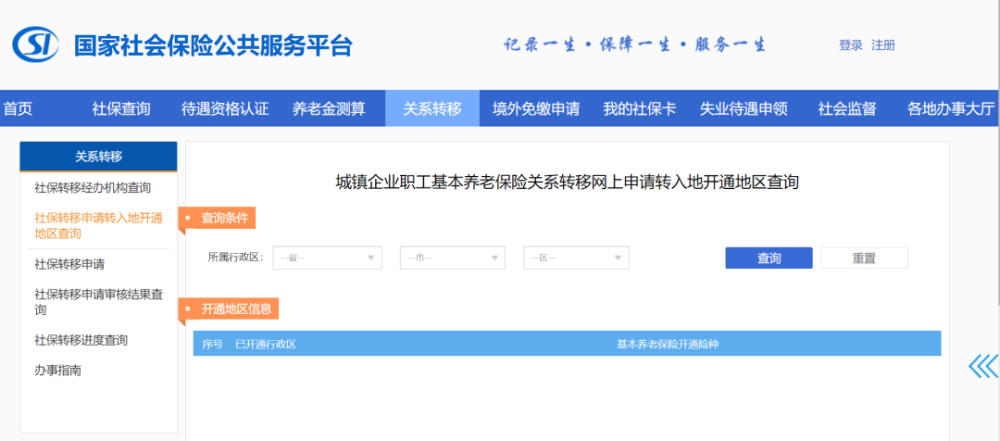Open 社保查询 menu item
This screenshot has height=441, width=1000.
pyautogui.click(x=121, y=108)
